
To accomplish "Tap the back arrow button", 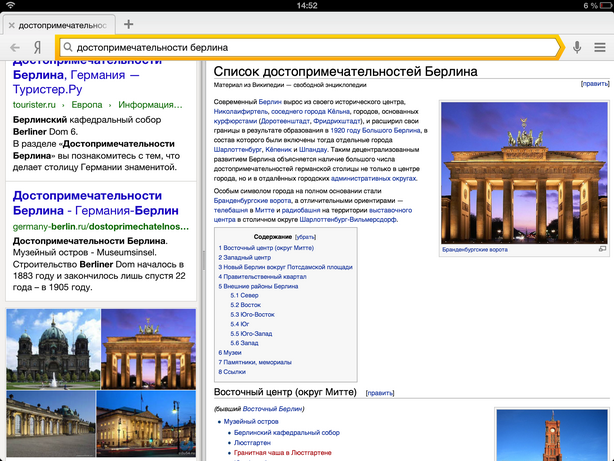I will tap(14, 47).
